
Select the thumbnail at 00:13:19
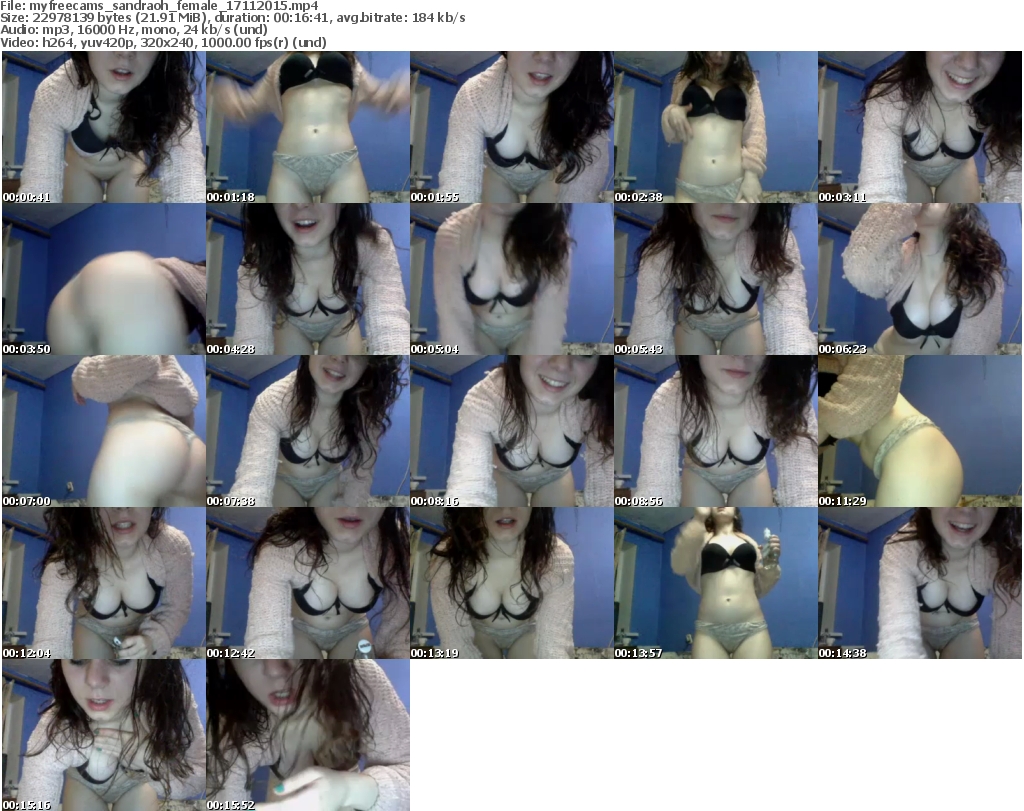point(511,583)
